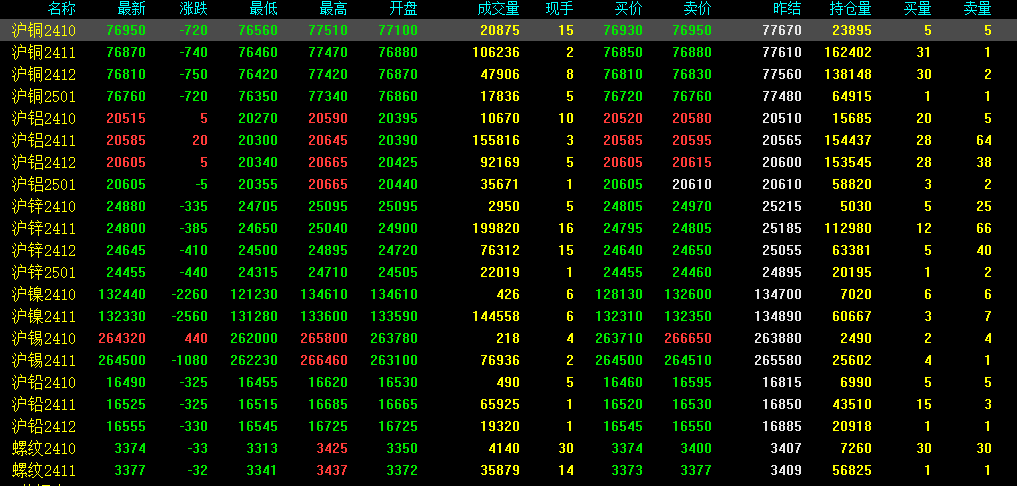
Task: Click the 成交量 column header
Action: point(498,8)
